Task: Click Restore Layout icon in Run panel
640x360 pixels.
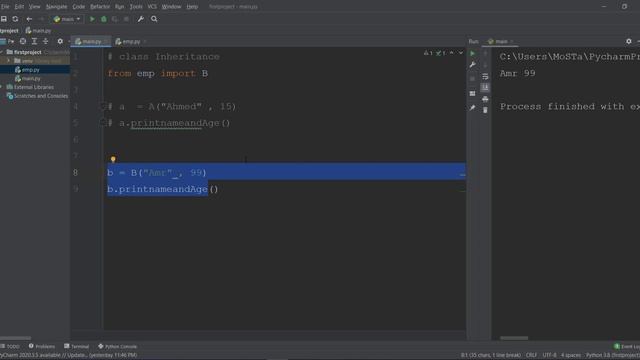Action: 473,93
